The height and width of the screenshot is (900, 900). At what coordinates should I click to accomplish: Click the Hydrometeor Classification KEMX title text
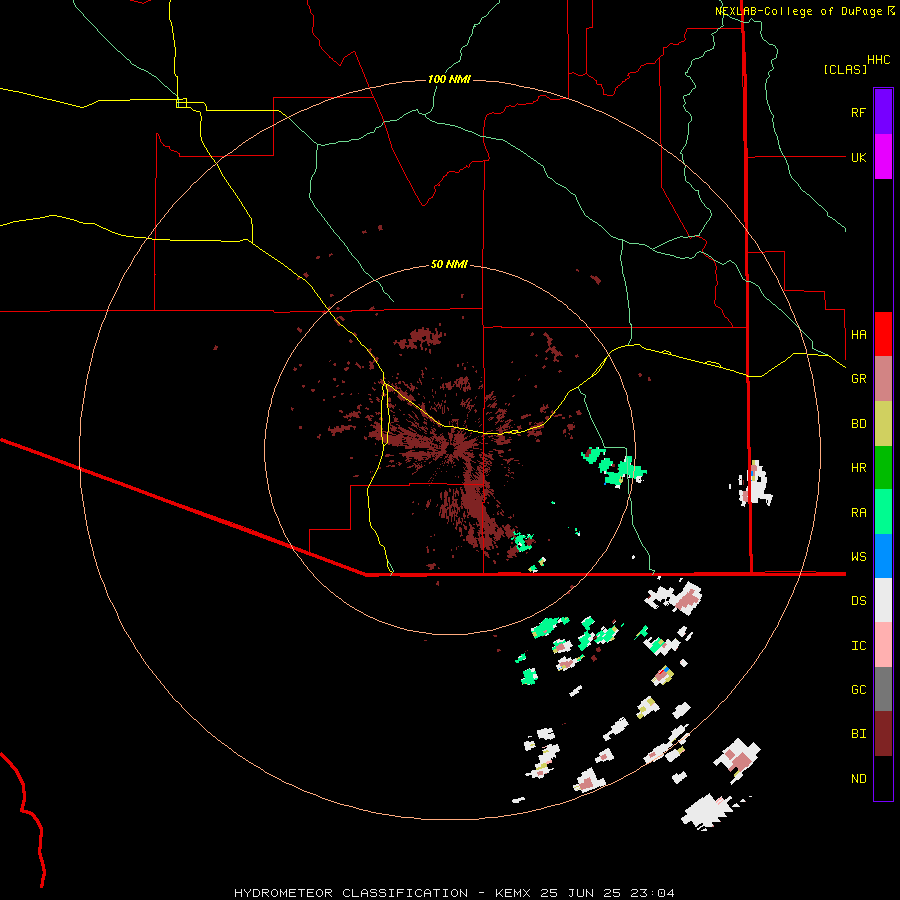(x=454, y=893)
